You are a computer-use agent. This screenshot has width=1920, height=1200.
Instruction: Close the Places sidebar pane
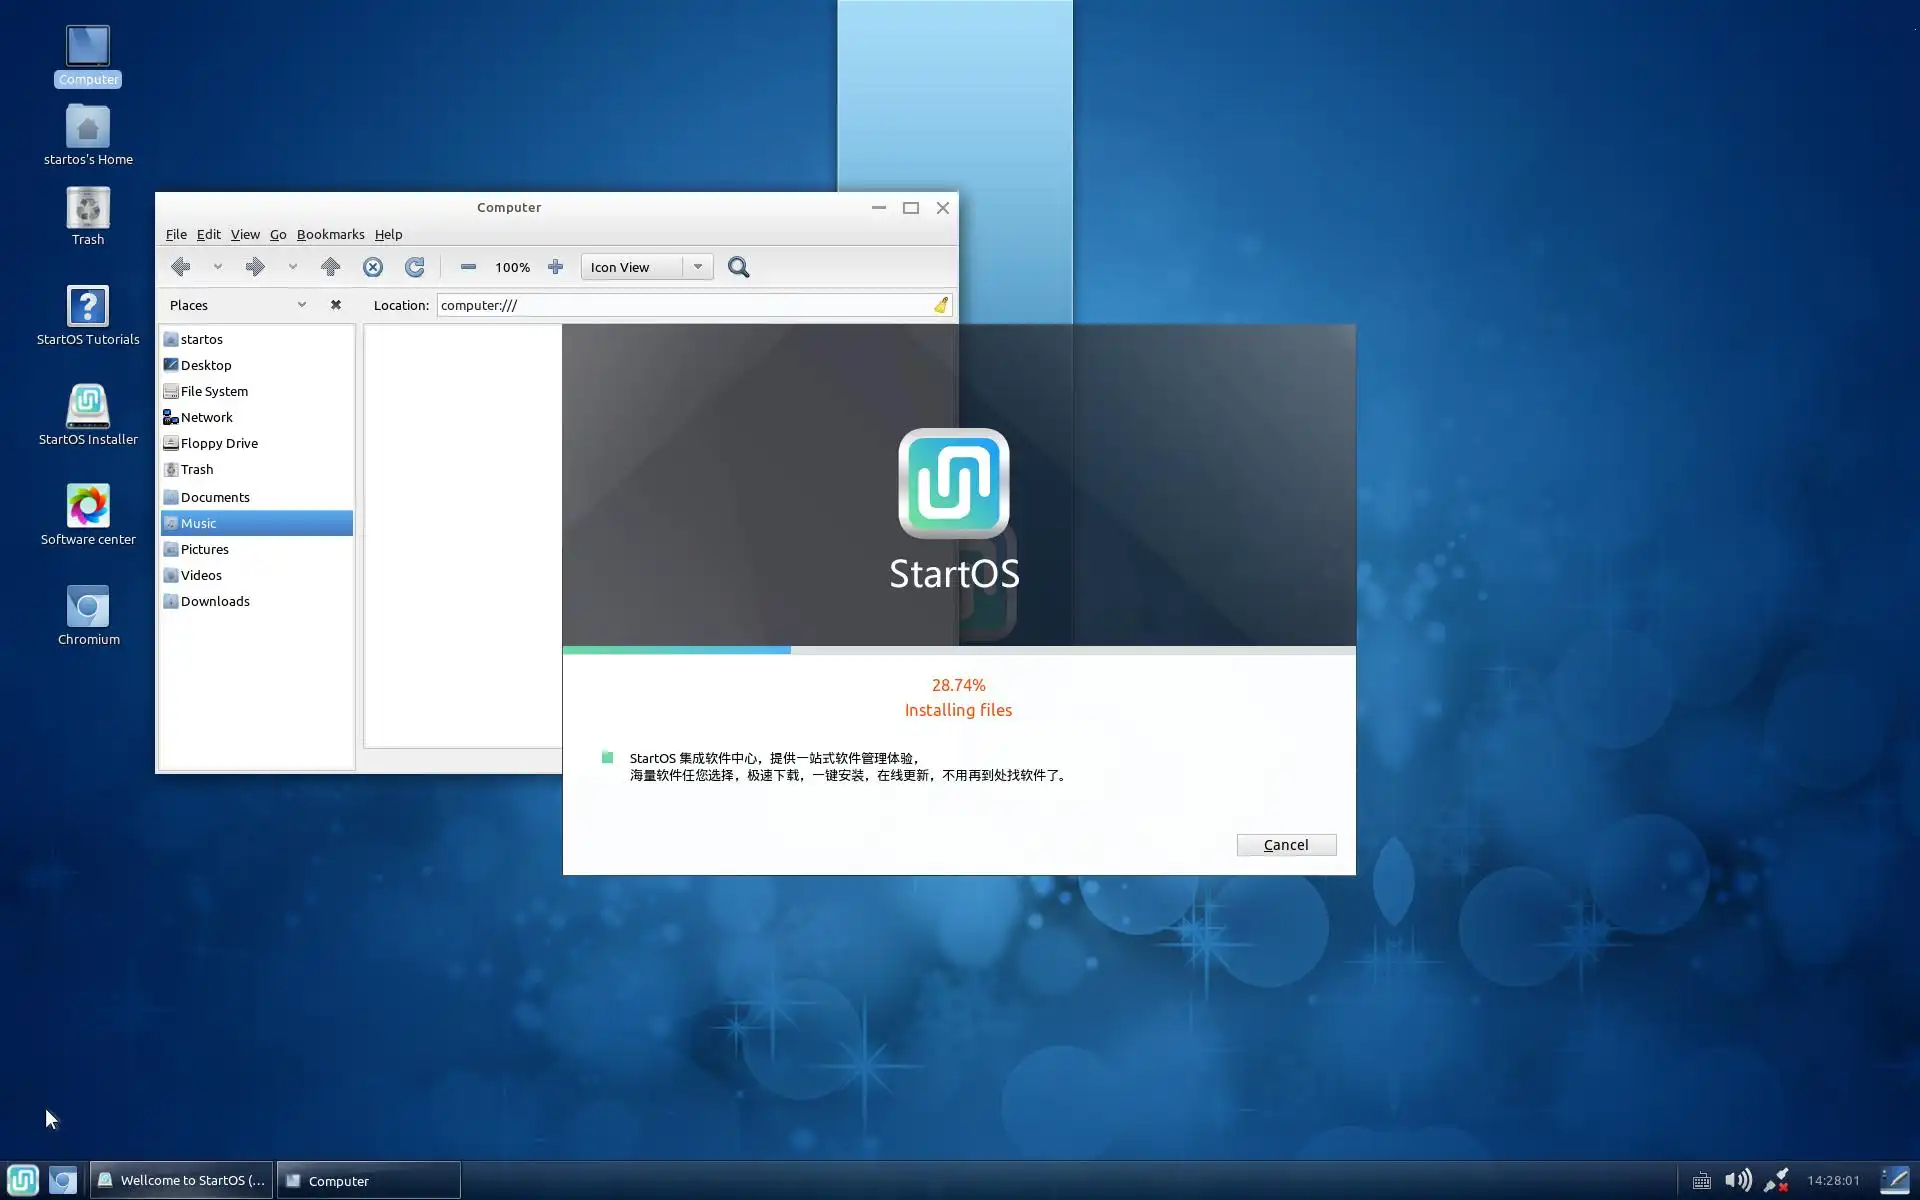tap(336, 305)
